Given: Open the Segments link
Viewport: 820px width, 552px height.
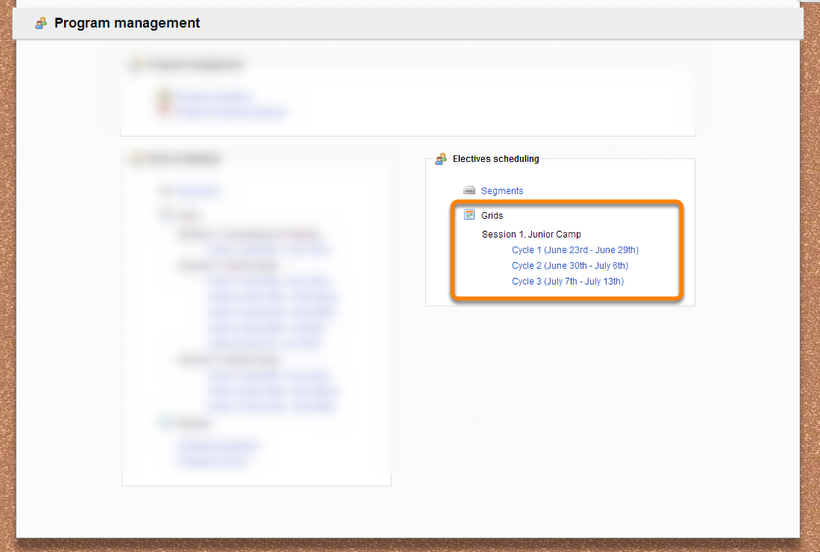Looking at the screenshot, I should (502, 191).
